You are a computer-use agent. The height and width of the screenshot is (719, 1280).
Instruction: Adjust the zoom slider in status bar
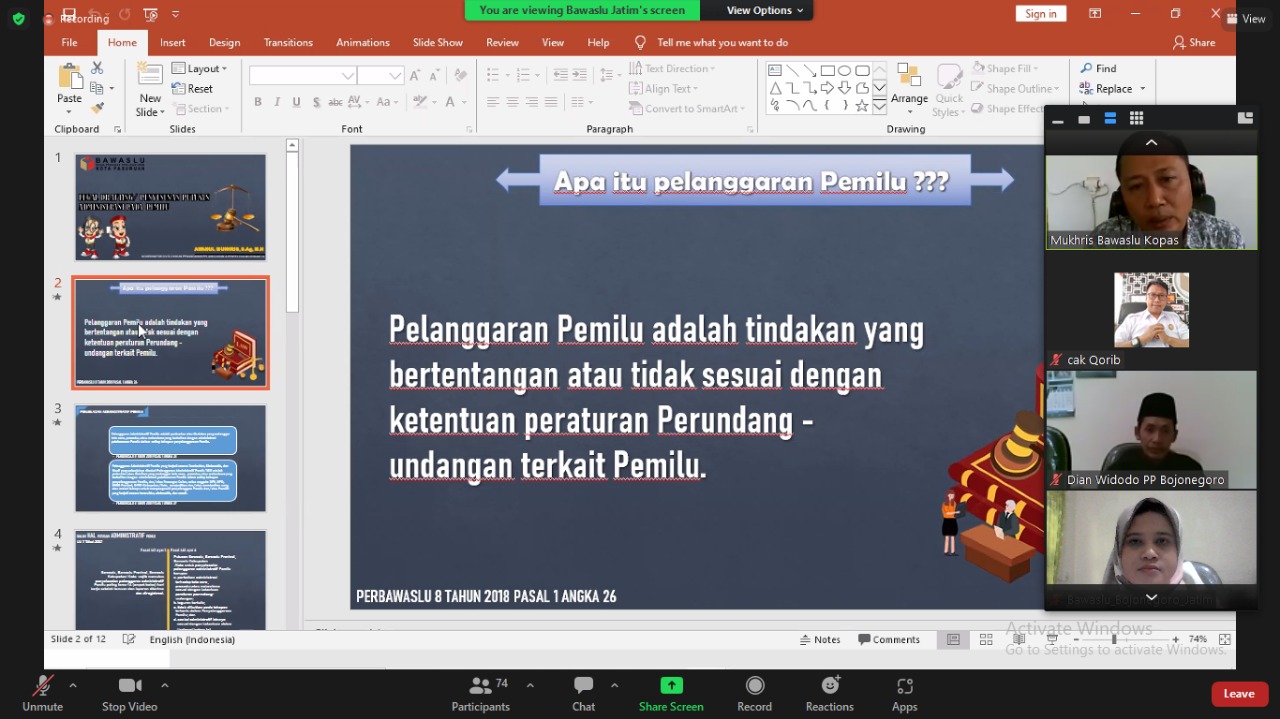[1114, 640]
